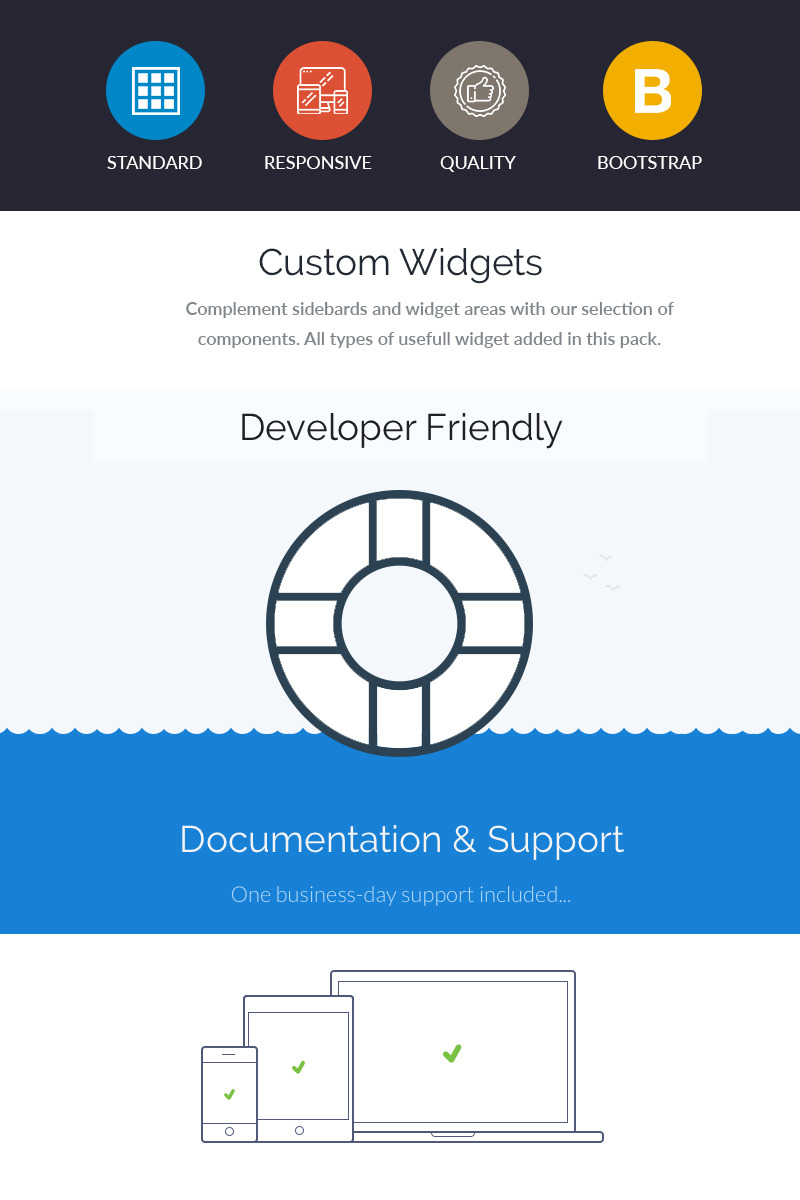Screen dimensions: 800x1200
Task: Click the small birds illustration
Action: point(601,573)
